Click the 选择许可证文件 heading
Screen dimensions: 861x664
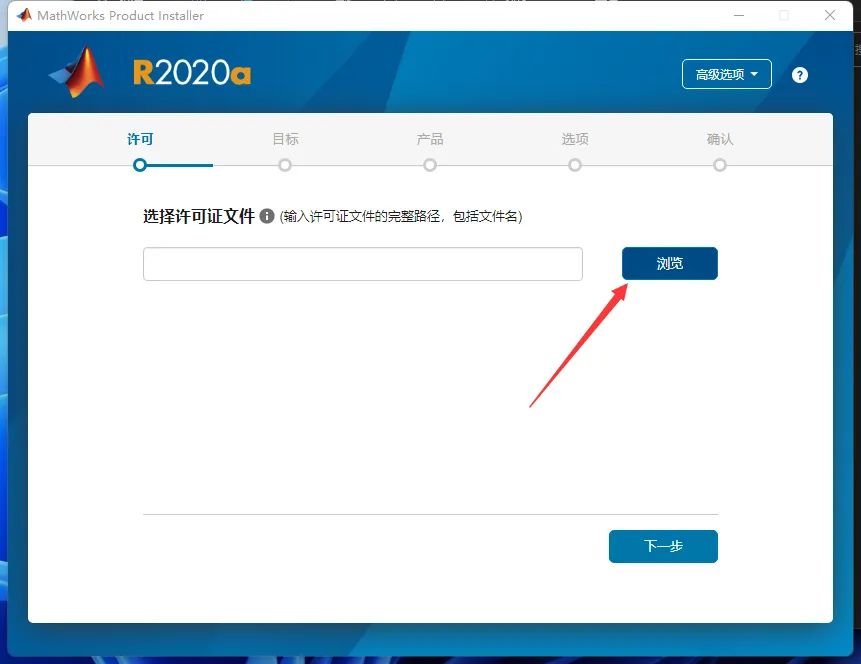tap(199, 216)
